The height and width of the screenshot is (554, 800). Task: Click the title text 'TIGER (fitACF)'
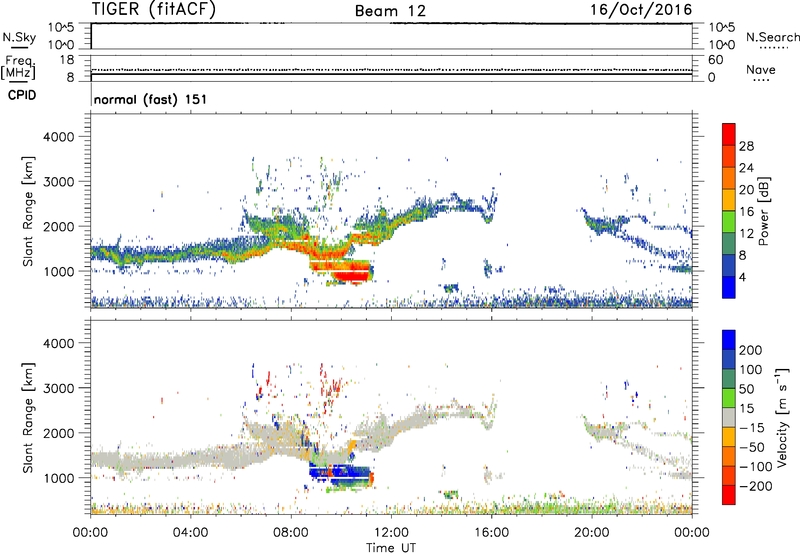tap(154, 9)
